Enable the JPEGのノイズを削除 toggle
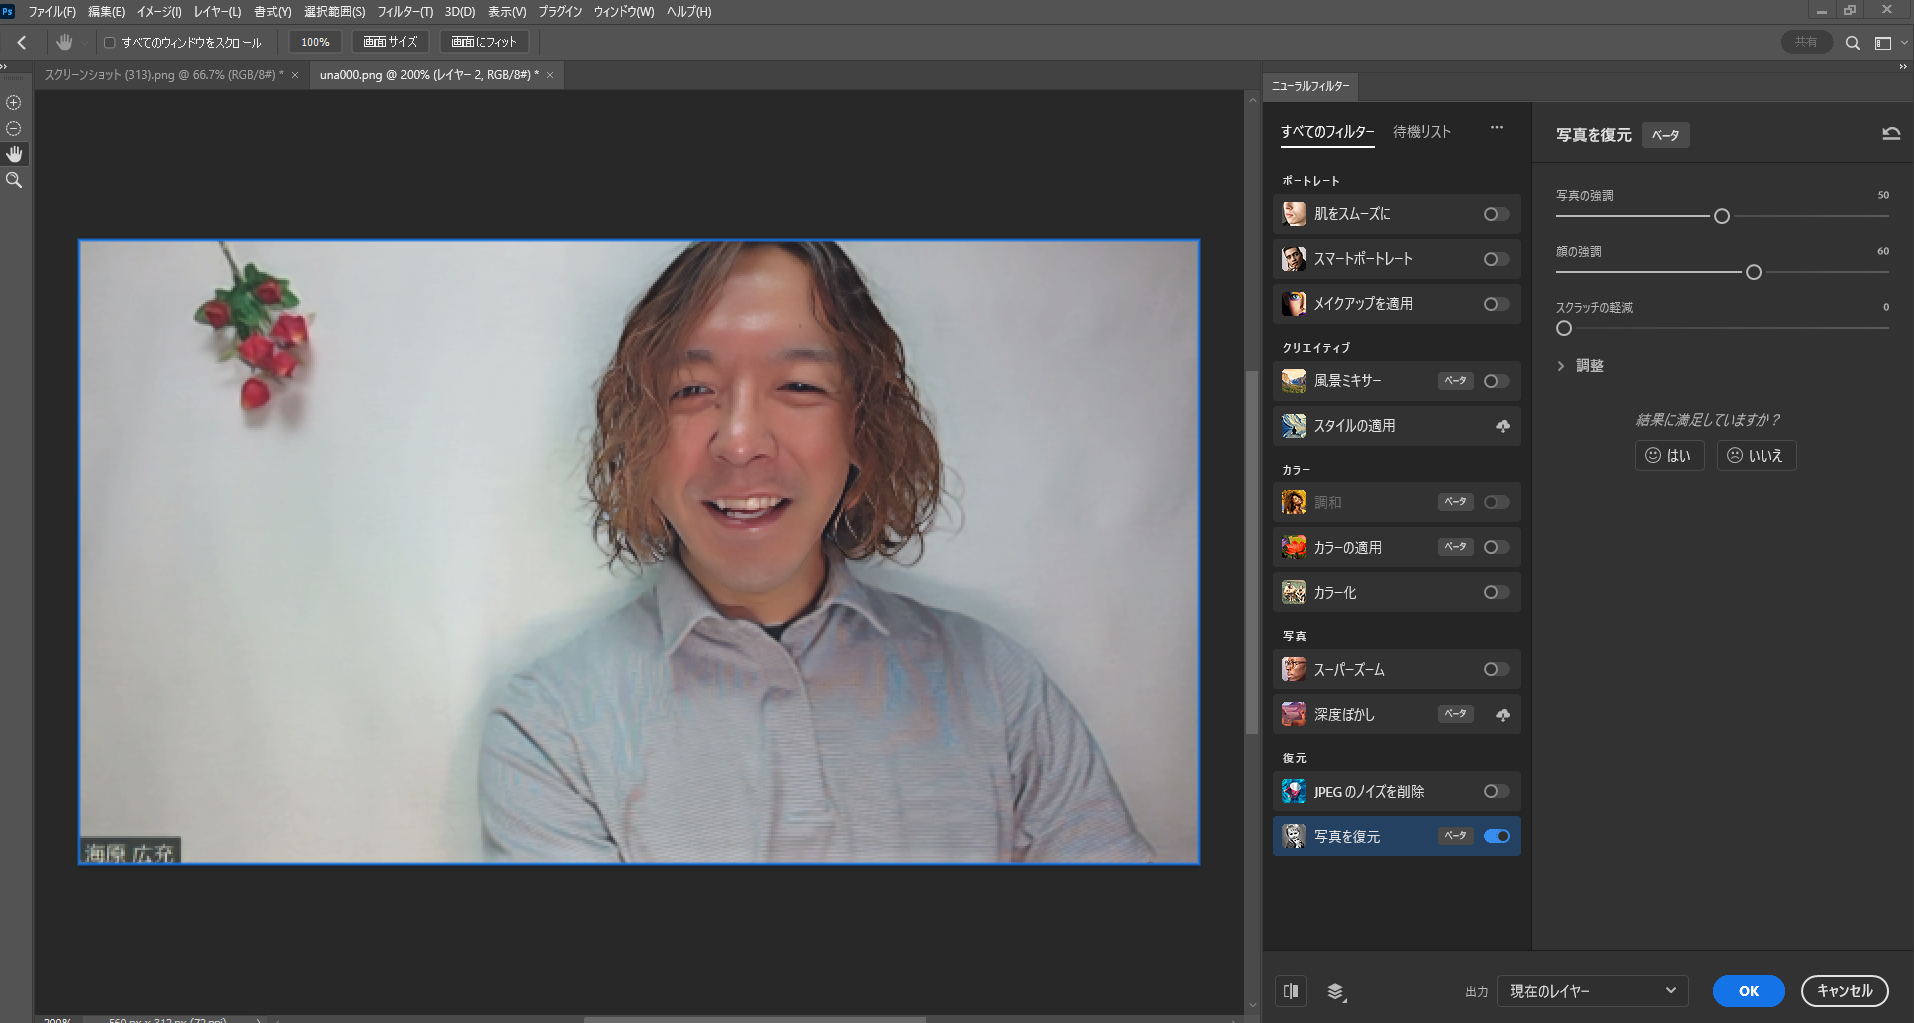The image size is (1914, 1023). (x=1496, y=791)
